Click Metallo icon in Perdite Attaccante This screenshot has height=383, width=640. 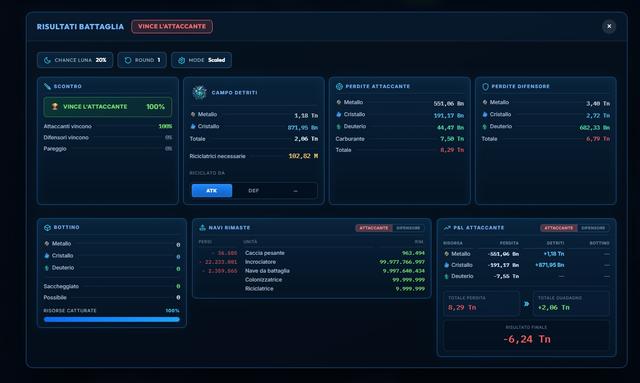(338, 102)
